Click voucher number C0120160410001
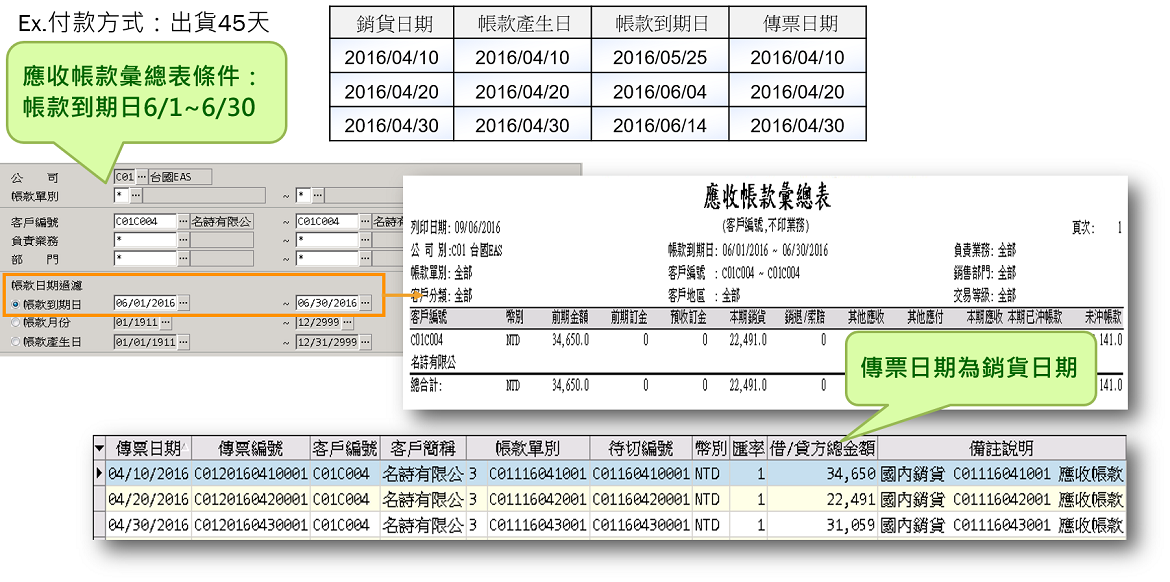Image resolution: width=1170 pixels, height=582 pixels. click(251, 473)
